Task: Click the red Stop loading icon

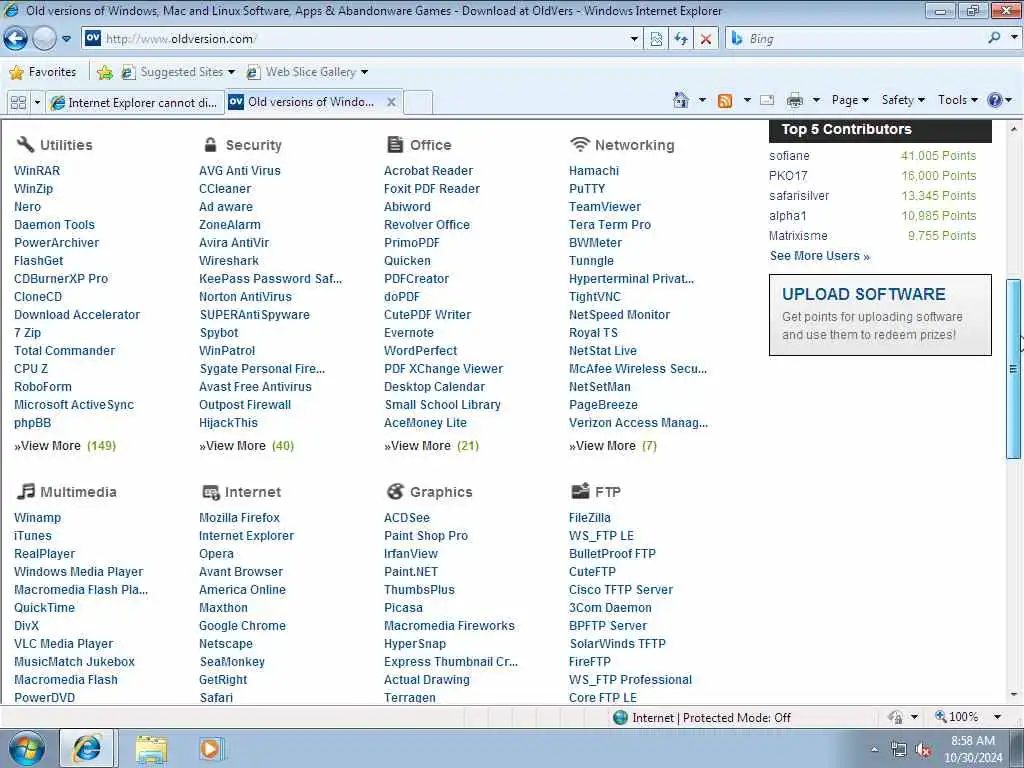Action: click(x=706, y=39)
